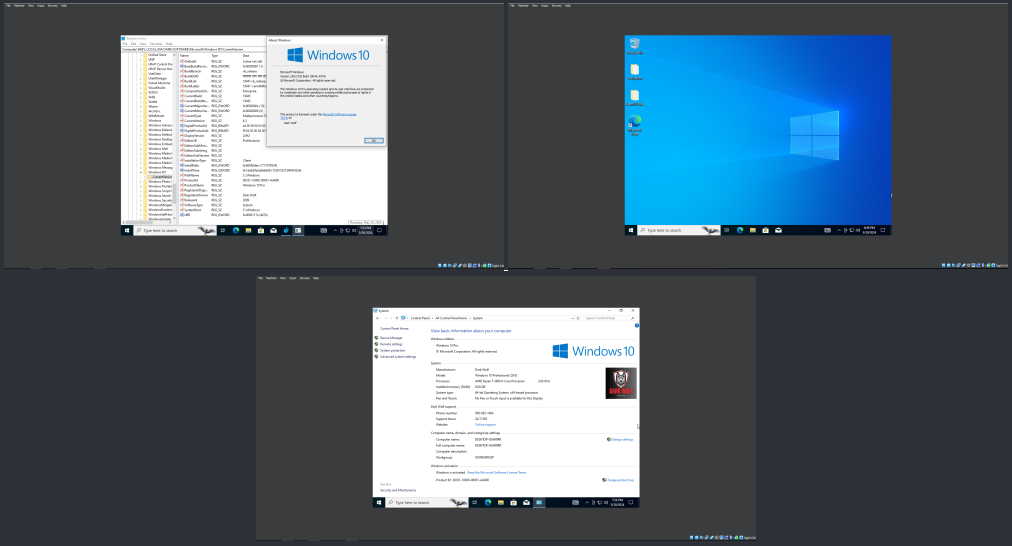Expand the CurrentVersion registry key
Viewport: 1012px width, 546px height.
[x=145, y=177]
